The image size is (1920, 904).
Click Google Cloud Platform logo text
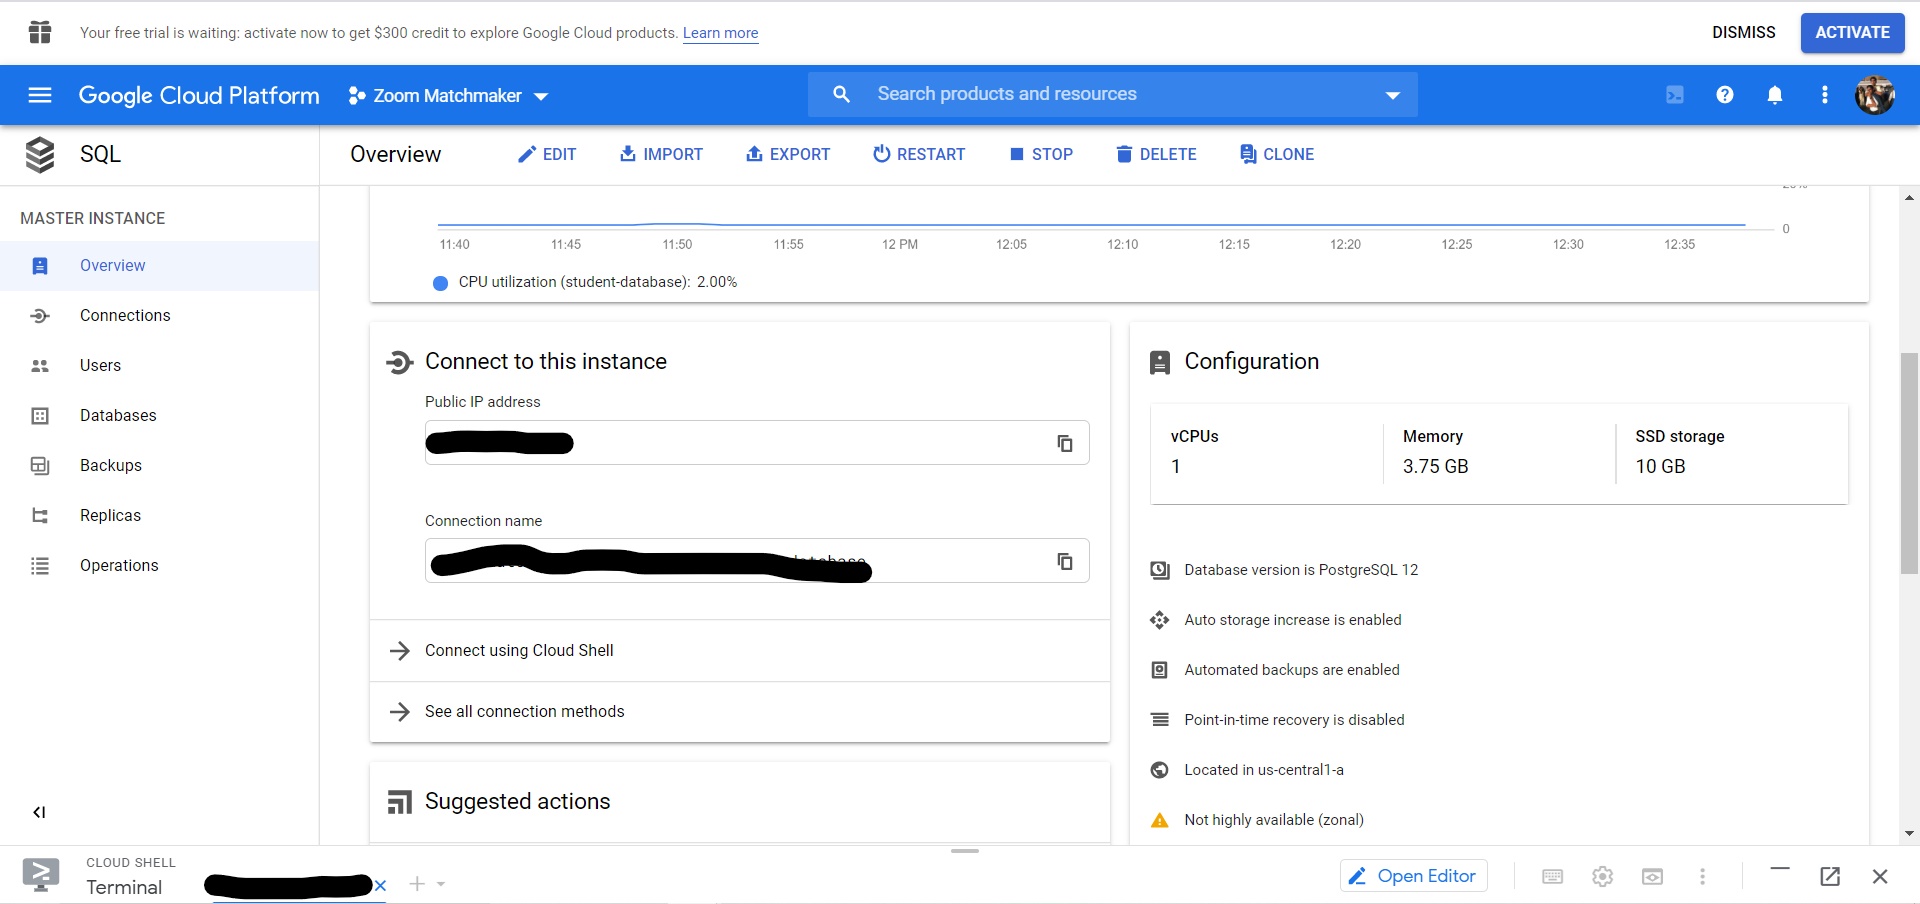tap(199, 95)
